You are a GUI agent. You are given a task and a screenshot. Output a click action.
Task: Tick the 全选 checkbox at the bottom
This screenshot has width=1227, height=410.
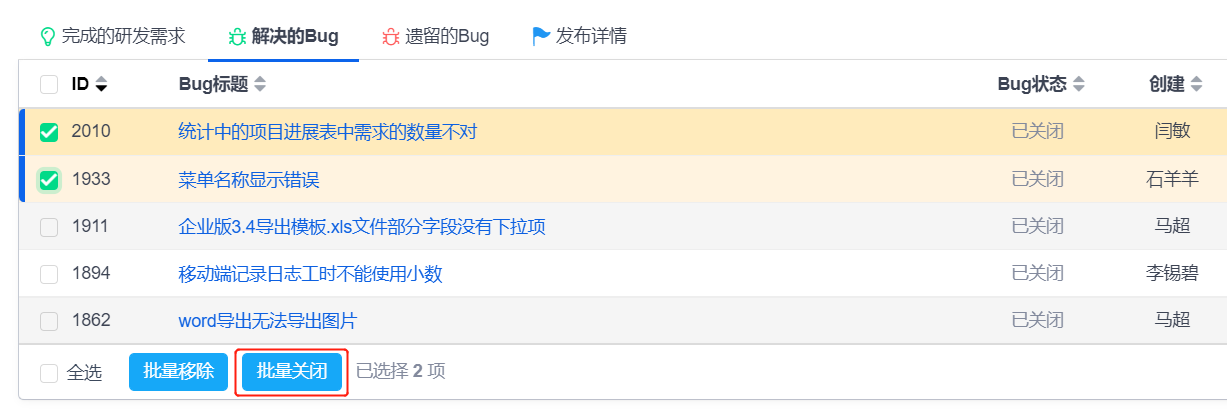[49, 373]
